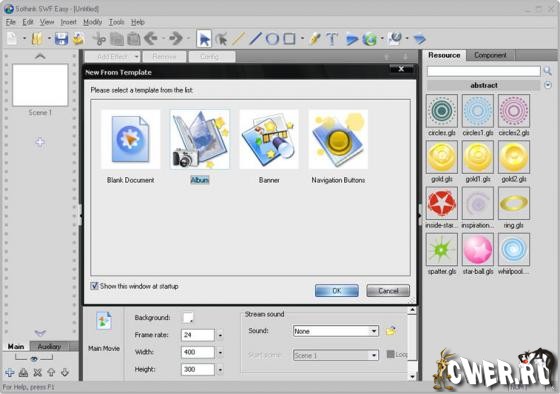Select the blue Line tool
This screenshot has width=560, height=394.
pos(255,39)
